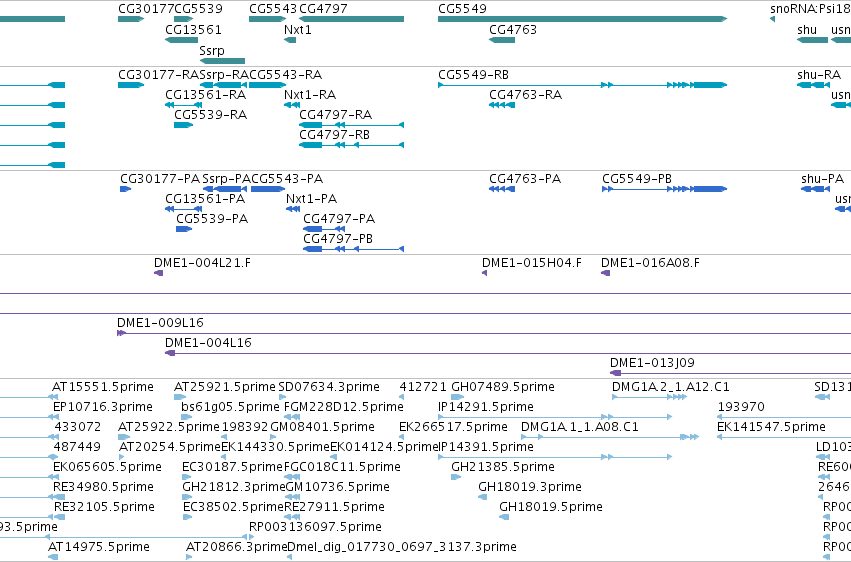
Task: Select the CG4763 gene label
Action: [x=513, y=29]
